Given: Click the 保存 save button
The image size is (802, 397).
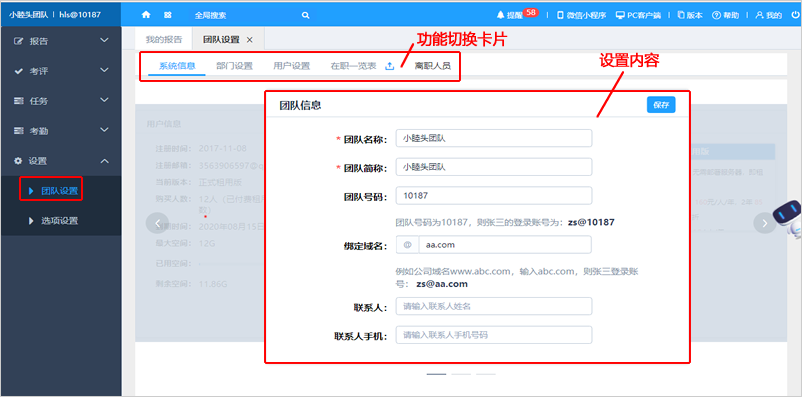Looking at the screenshot, I should pyautogui.click(x=661, y=105).
